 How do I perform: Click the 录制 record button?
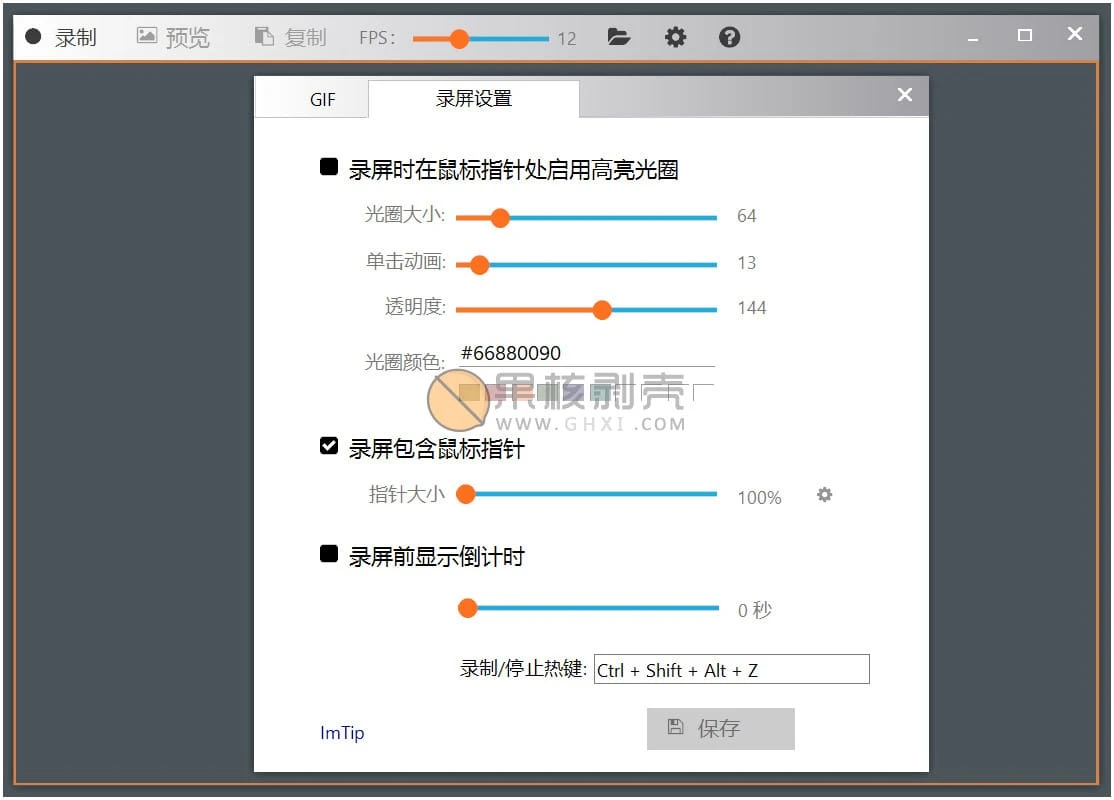click(x=62, y=38)
